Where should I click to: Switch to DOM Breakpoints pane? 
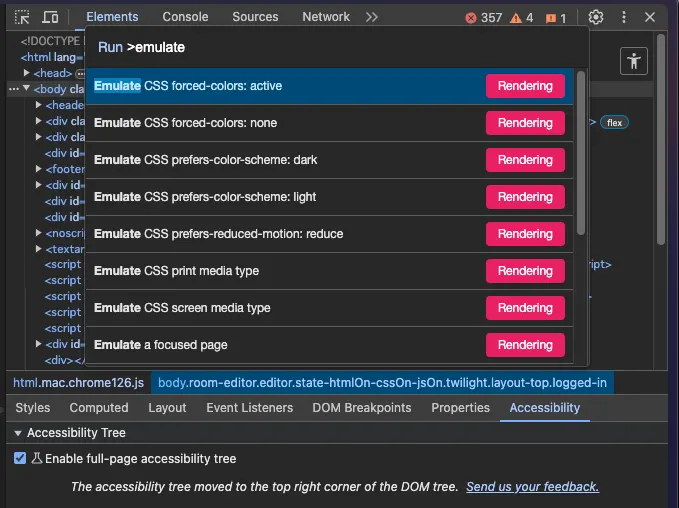click(x=362, y=408)
